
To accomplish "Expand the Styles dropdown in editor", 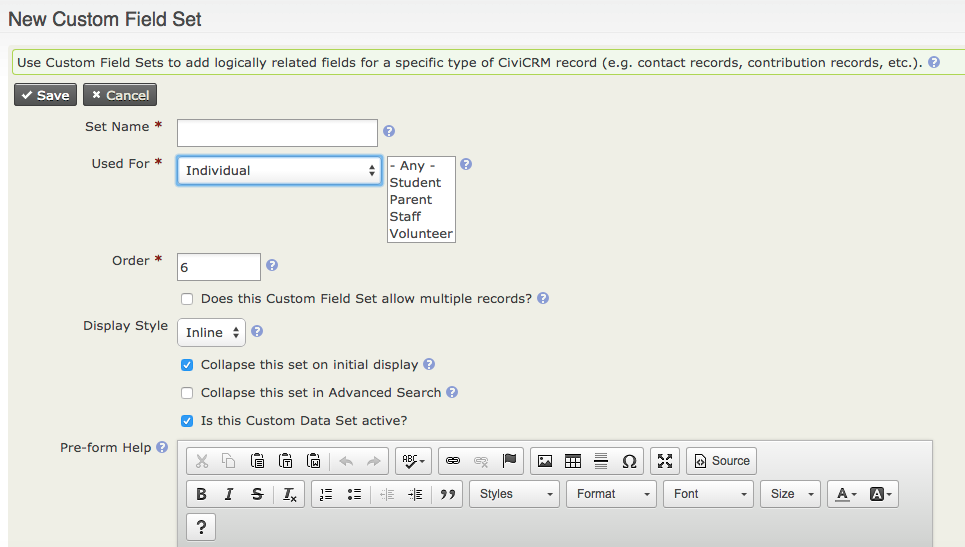I will 516,494.
